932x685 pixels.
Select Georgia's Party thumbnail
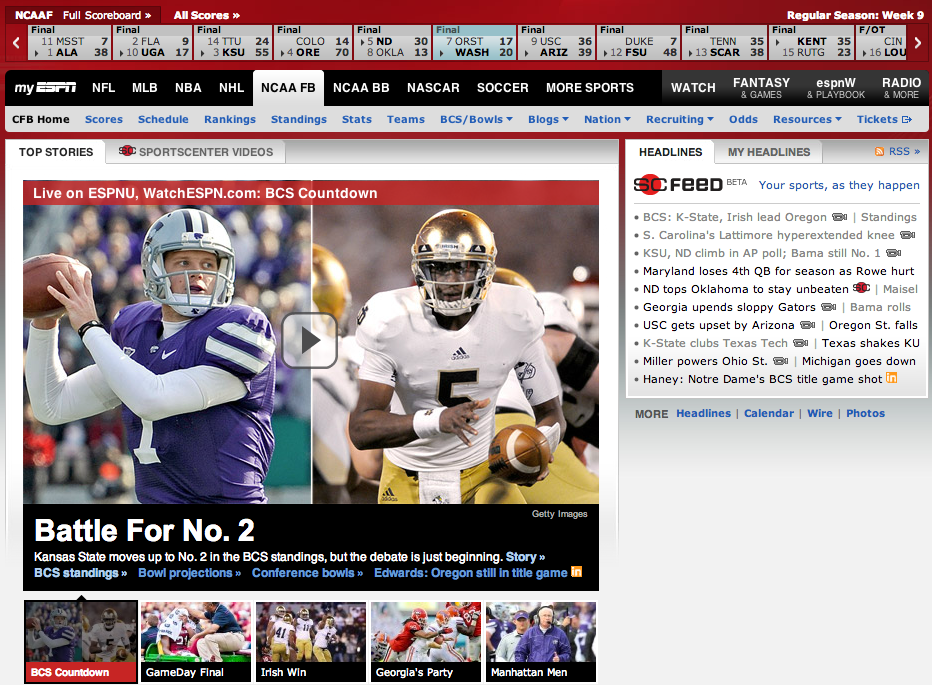tap(426, 642)
